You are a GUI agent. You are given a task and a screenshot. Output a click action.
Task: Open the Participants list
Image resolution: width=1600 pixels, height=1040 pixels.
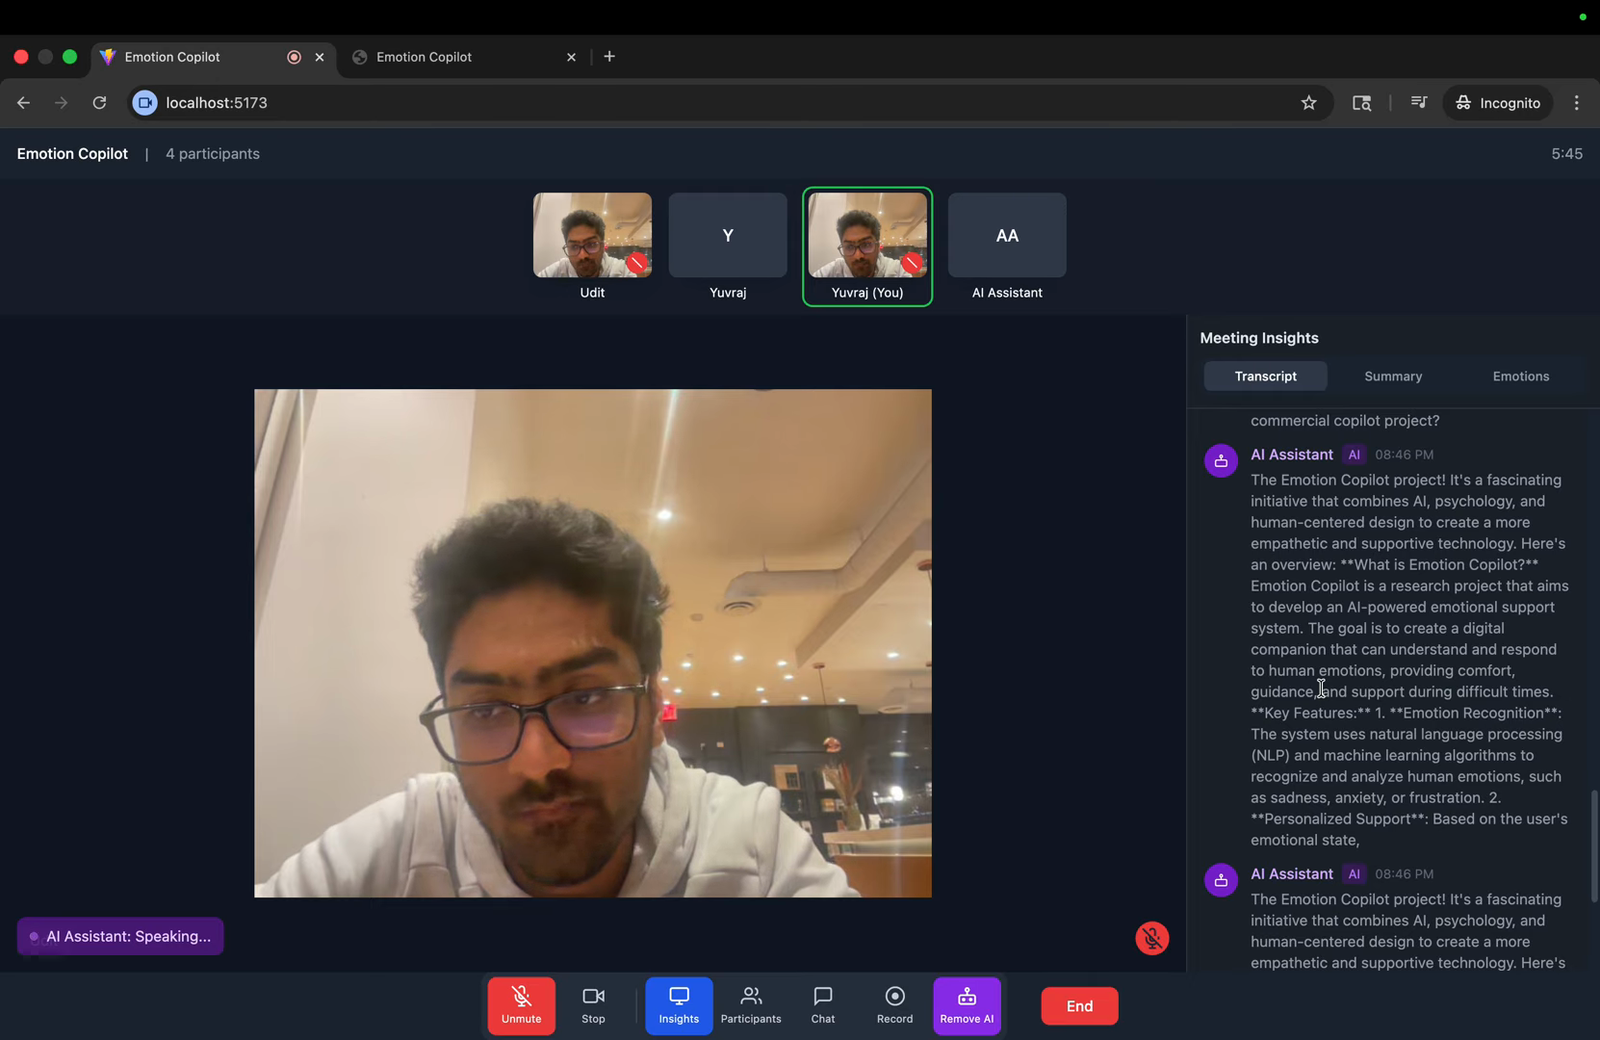(751, 1005)
